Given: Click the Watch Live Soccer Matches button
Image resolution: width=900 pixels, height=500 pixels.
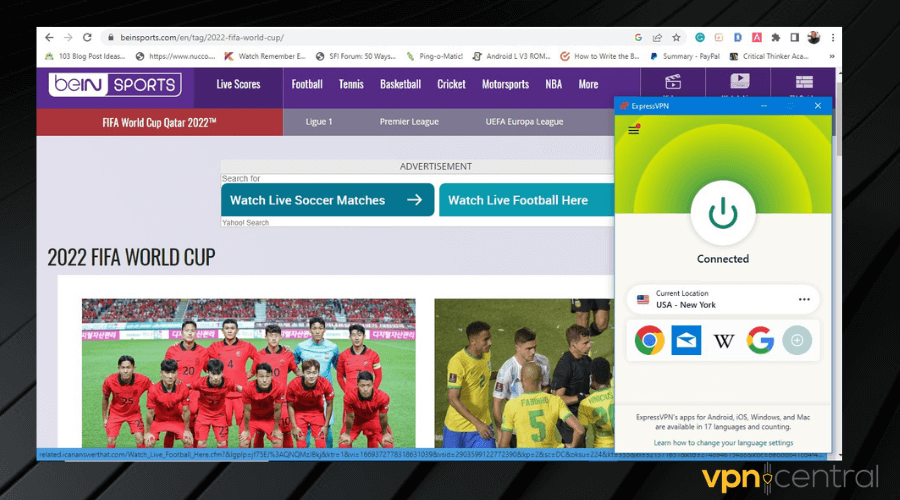Looking at the screenshot, I should (x=327, y=200).
